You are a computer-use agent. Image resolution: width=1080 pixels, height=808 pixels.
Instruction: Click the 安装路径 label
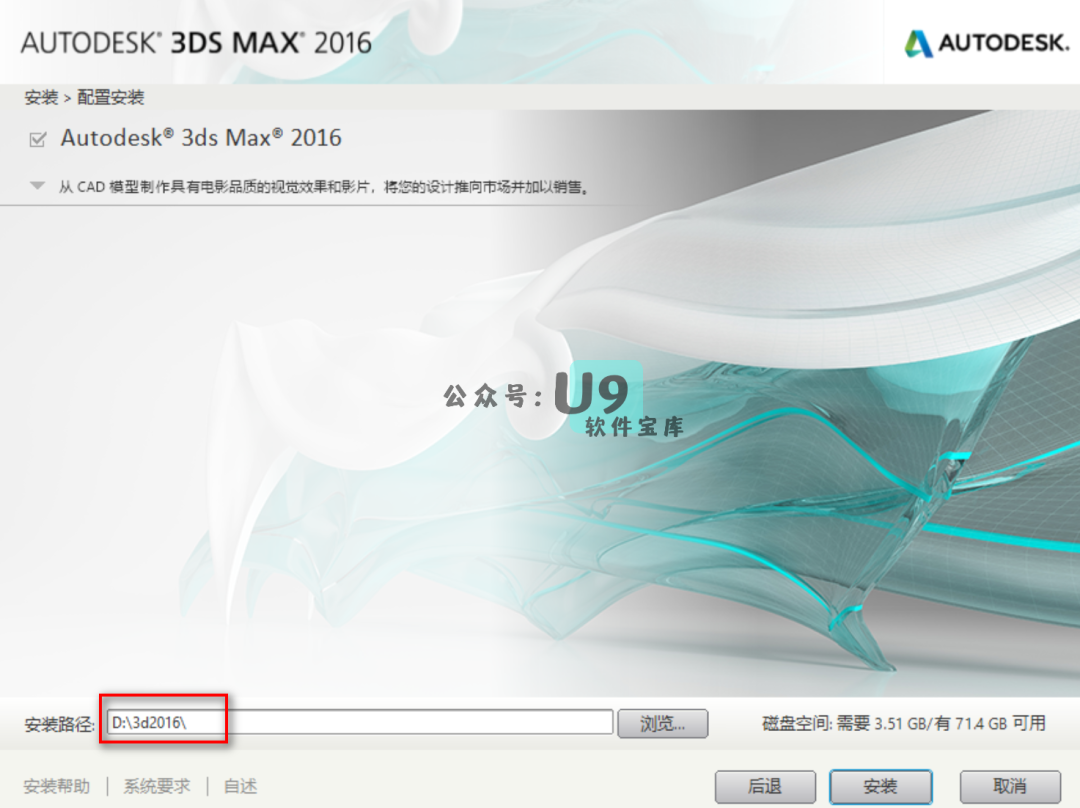60,724
